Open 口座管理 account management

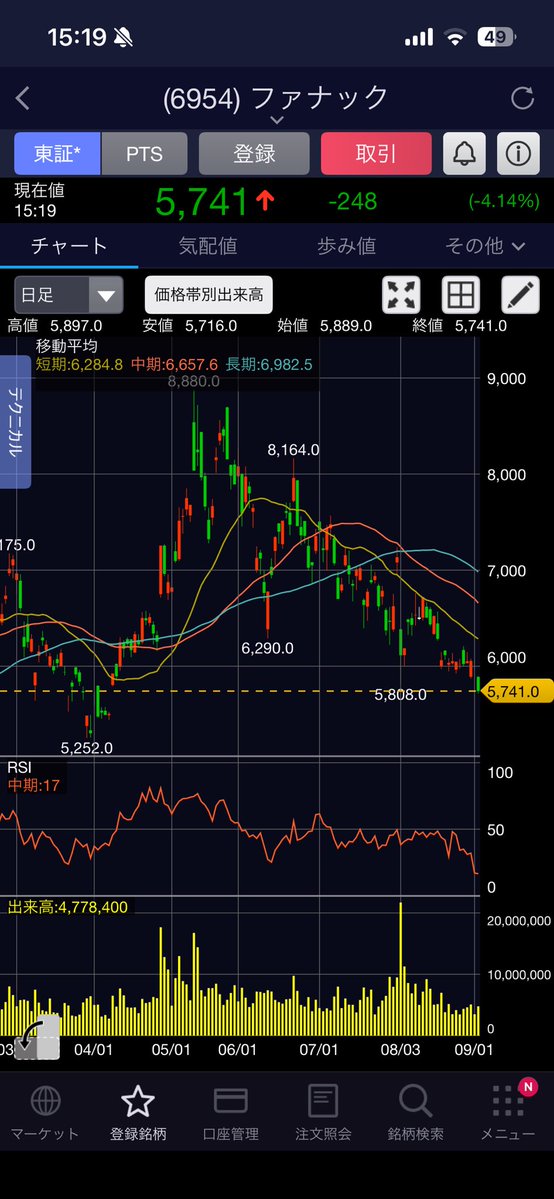(x=230, y=1113)
